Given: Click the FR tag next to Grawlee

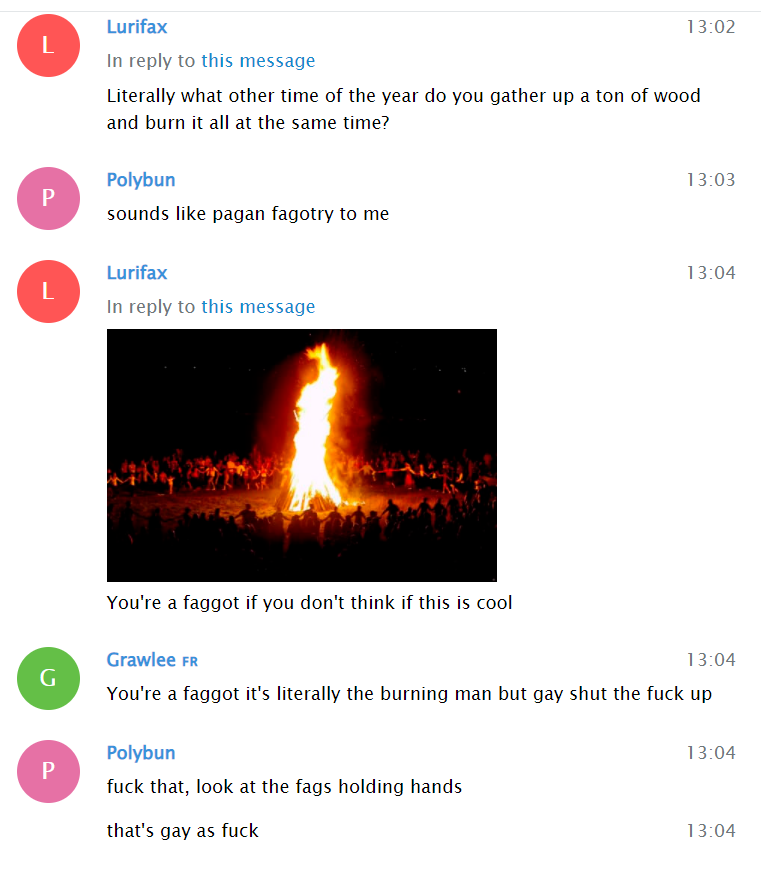Looking at the screenshot, I should (x=190, y=662).
